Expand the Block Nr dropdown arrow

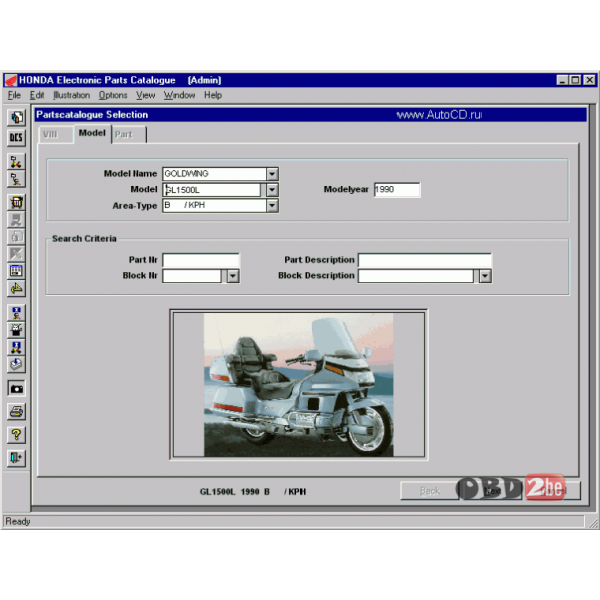[x=233, y=276]
